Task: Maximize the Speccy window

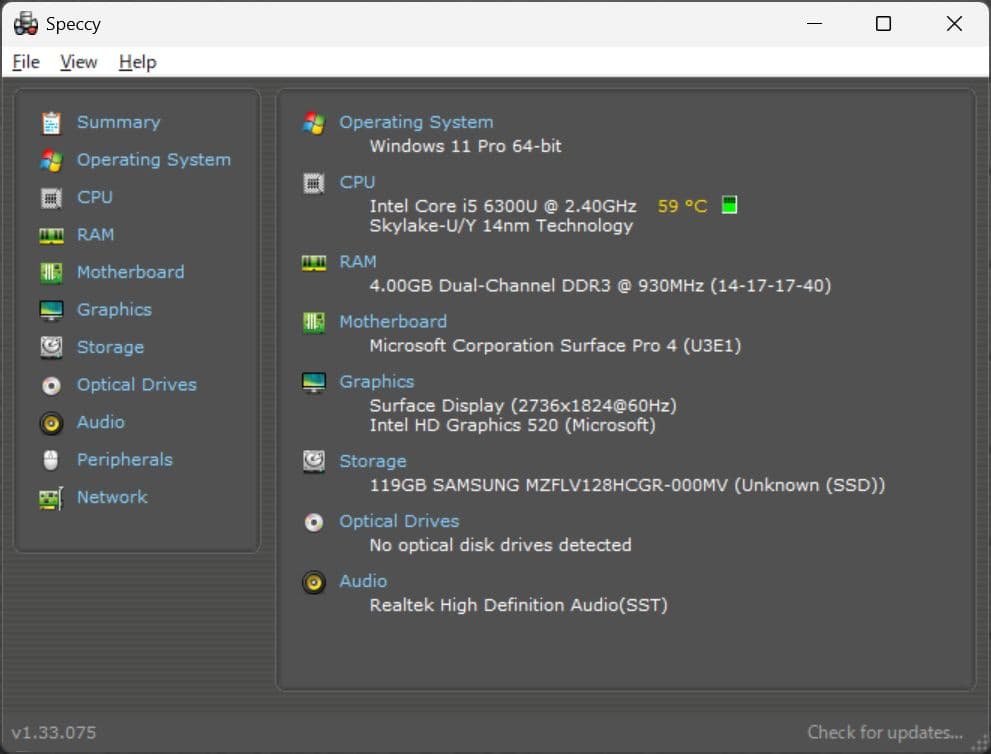Action: click(884, 24)
